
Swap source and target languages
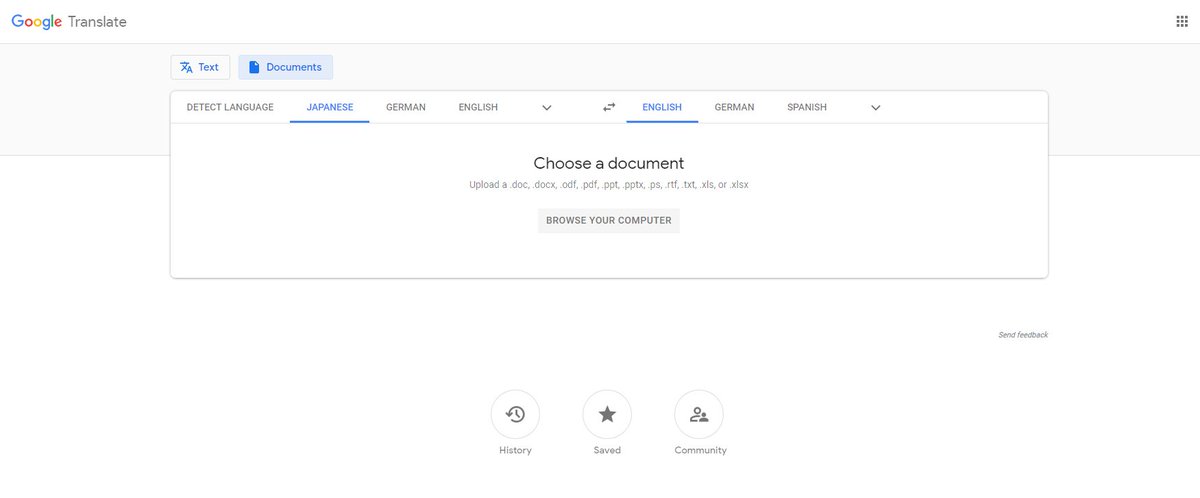pyautogui.click(x=609, y=107)
